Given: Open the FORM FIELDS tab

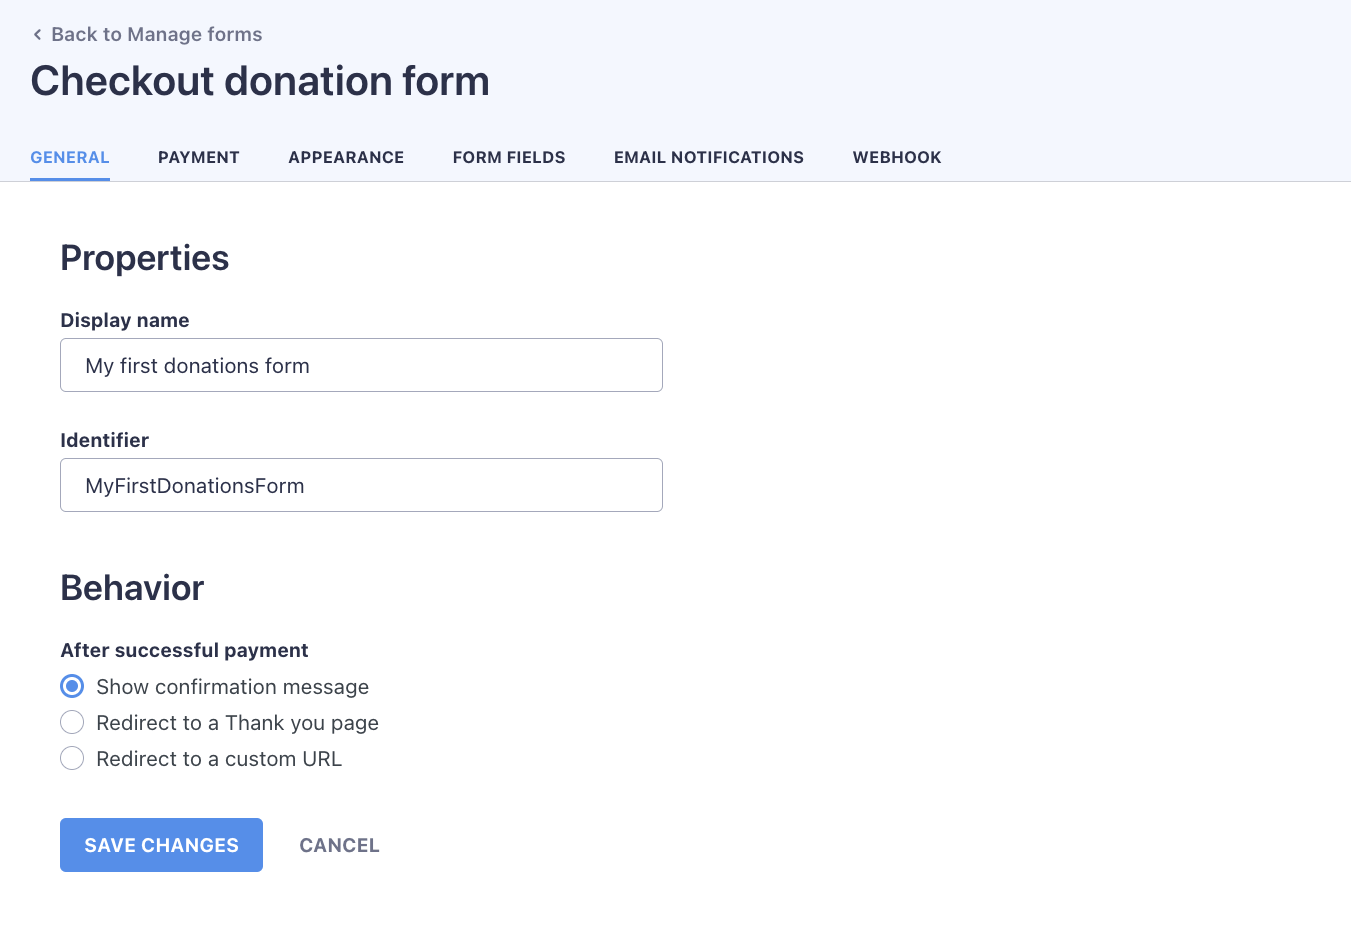Looking at the screenshot, I should point(508,157).
